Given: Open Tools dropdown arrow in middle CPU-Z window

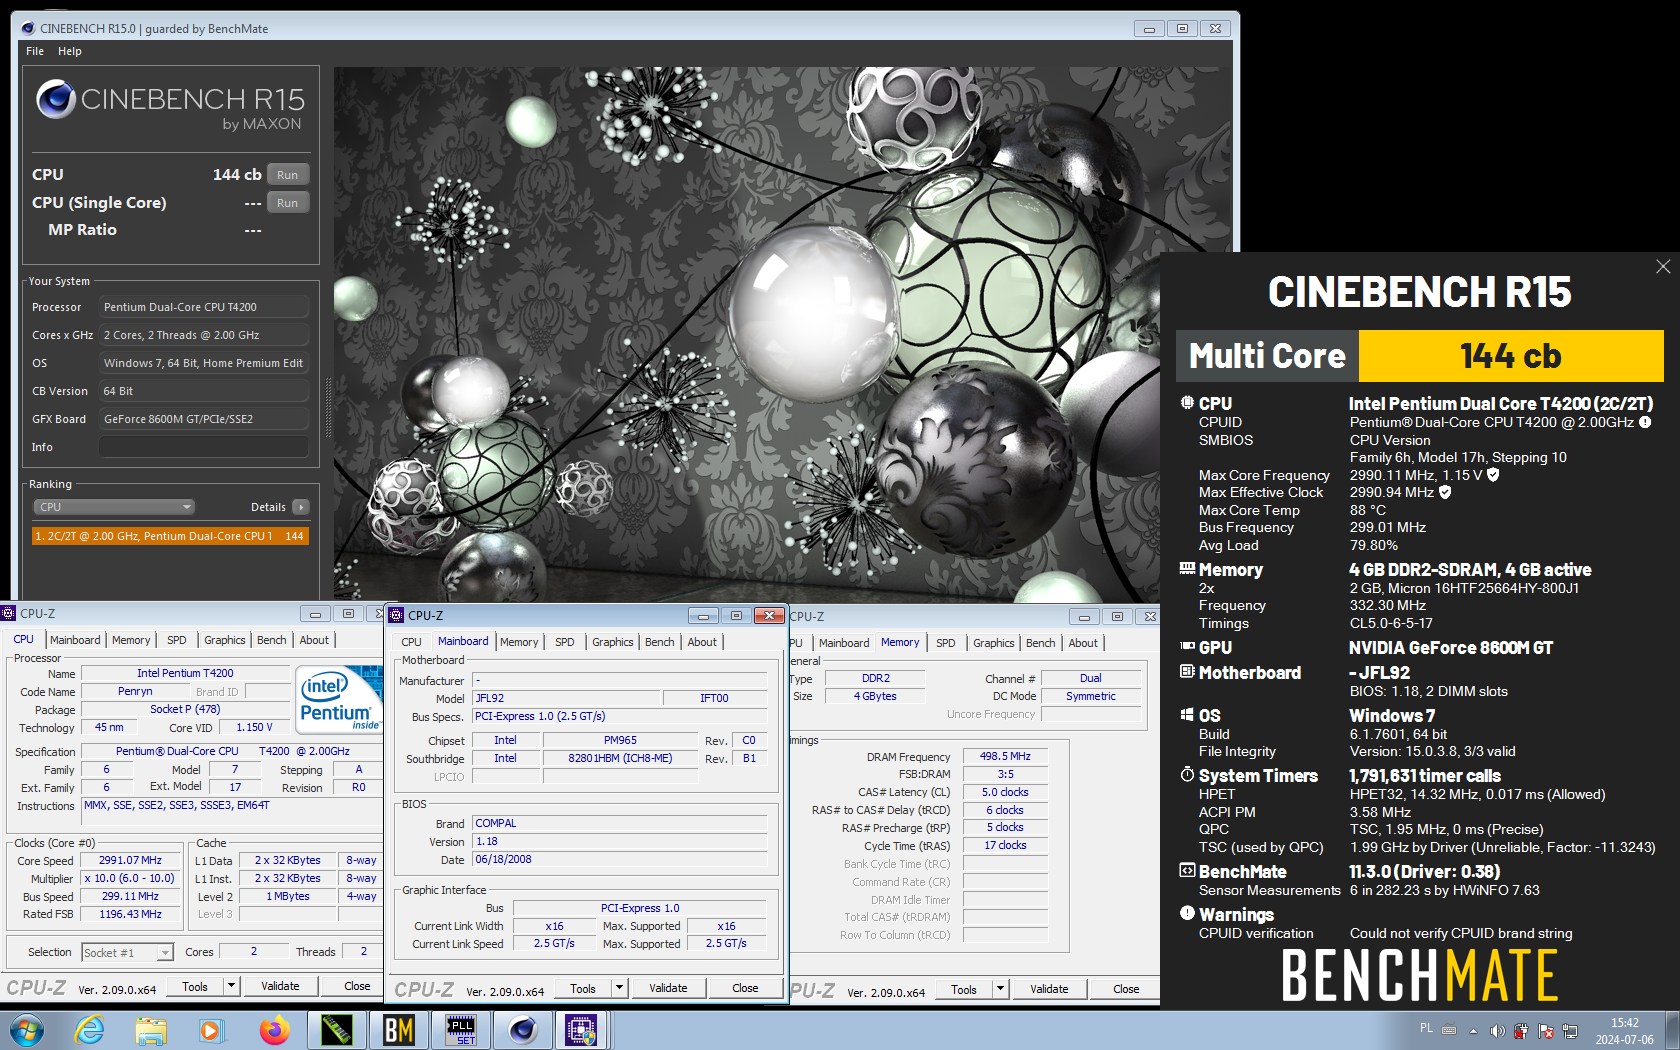Looking at the screenshot, I should coord(619,988).
